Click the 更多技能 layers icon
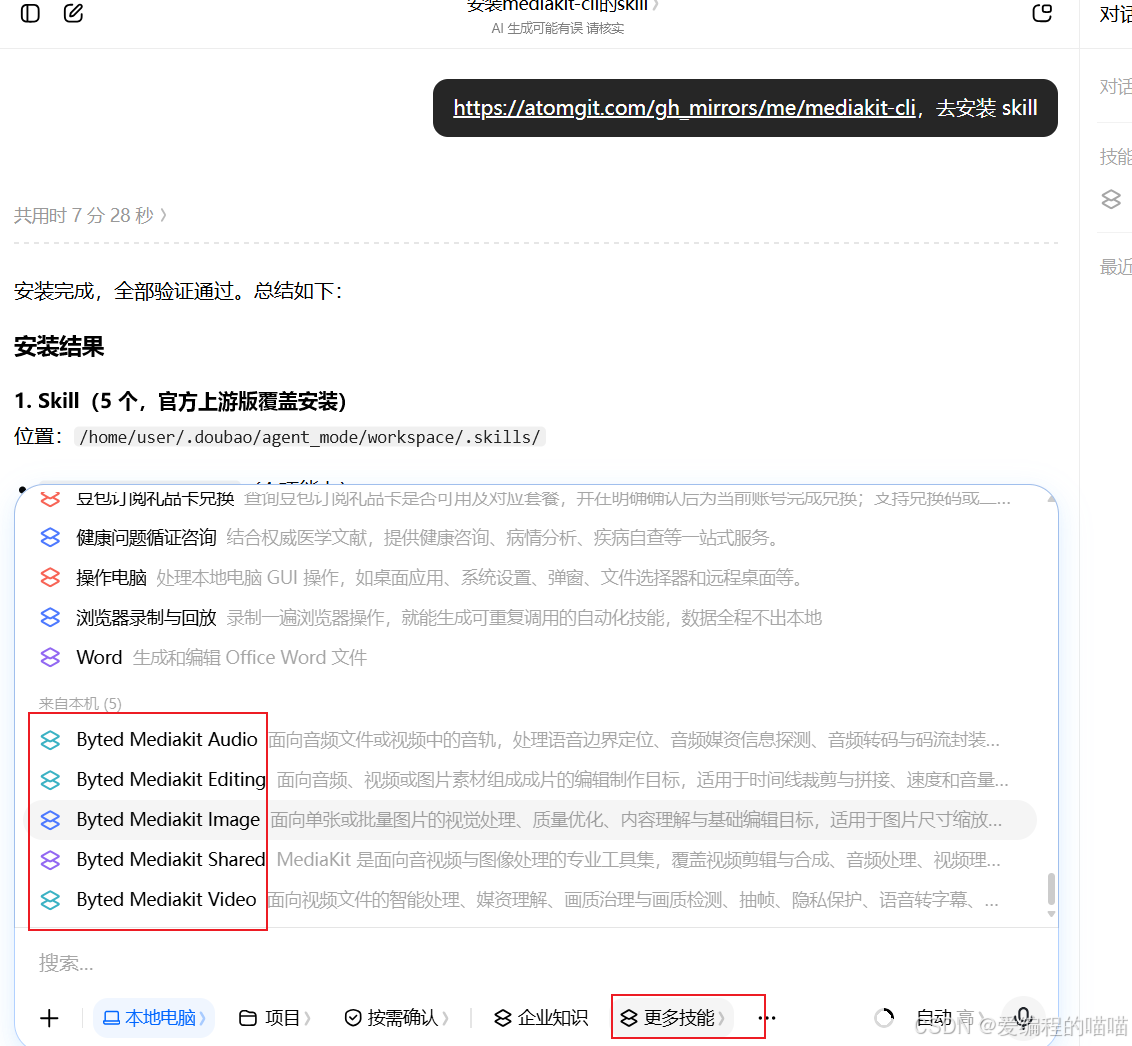The image size is (1132, 1046). tap(629, 1019)
